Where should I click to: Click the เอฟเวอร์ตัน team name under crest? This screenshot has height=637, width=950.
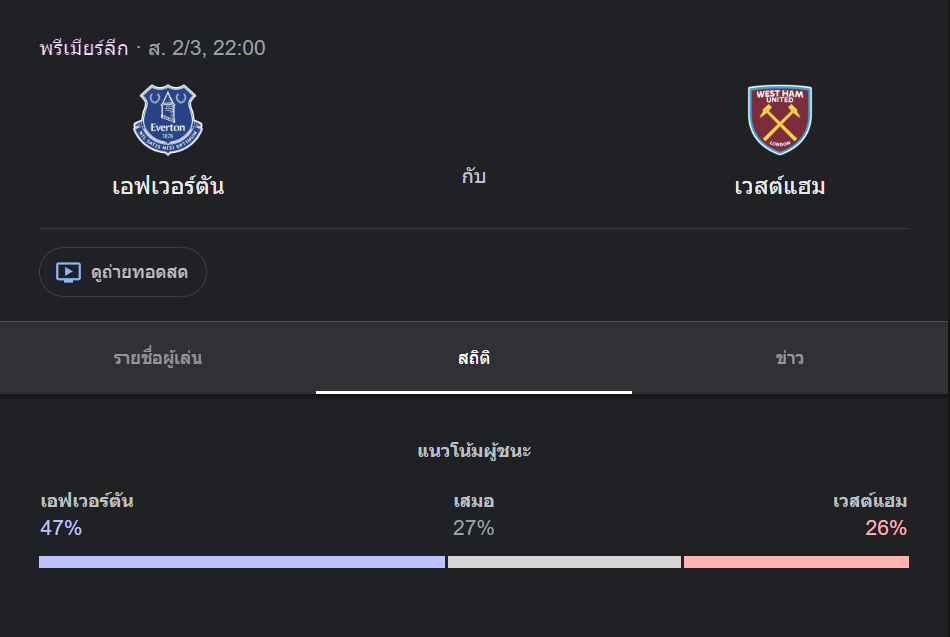pyautogui.click(x=168, y=186)
